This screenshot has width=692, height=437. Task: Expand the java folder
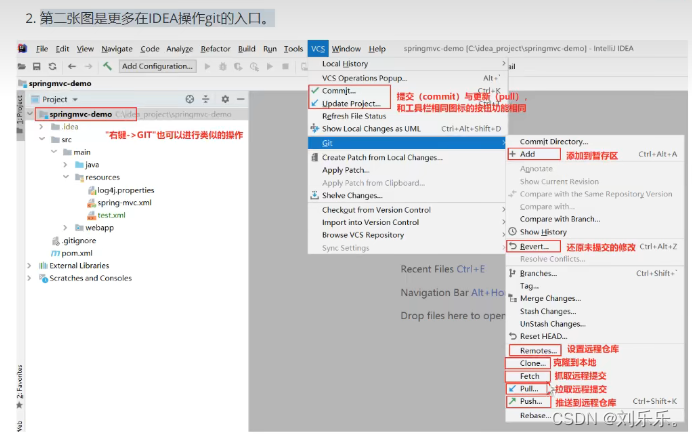click(65, 165)
